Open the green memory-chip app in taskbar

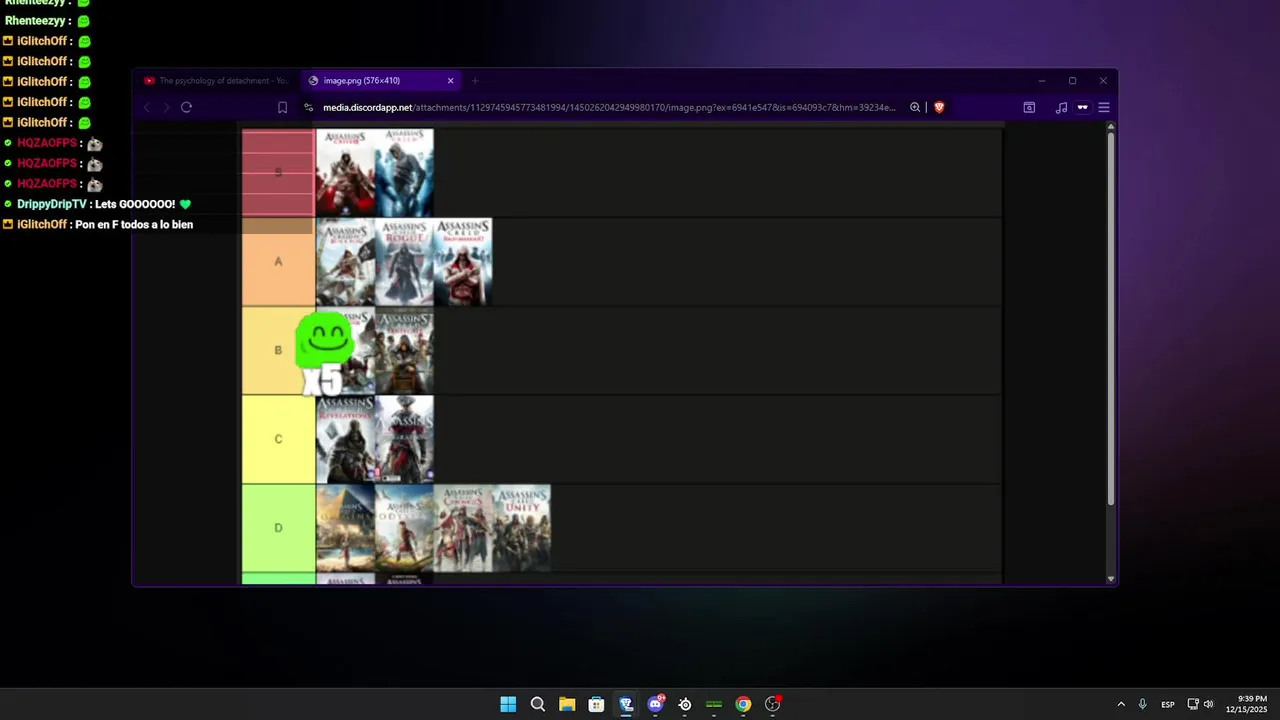(x=714, y=704)
